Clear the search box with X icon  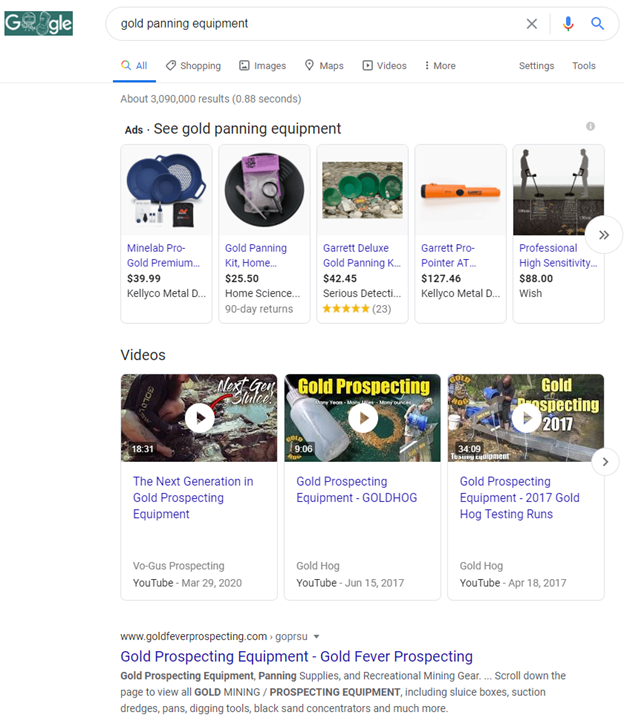click(x=532, y=24)
